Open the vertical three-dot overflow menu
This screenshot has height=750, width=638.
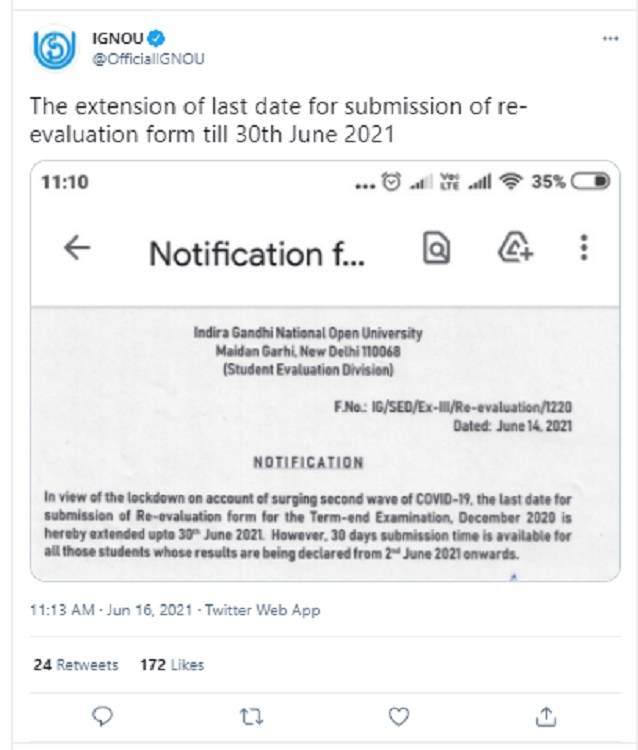[x=584, y=249]
